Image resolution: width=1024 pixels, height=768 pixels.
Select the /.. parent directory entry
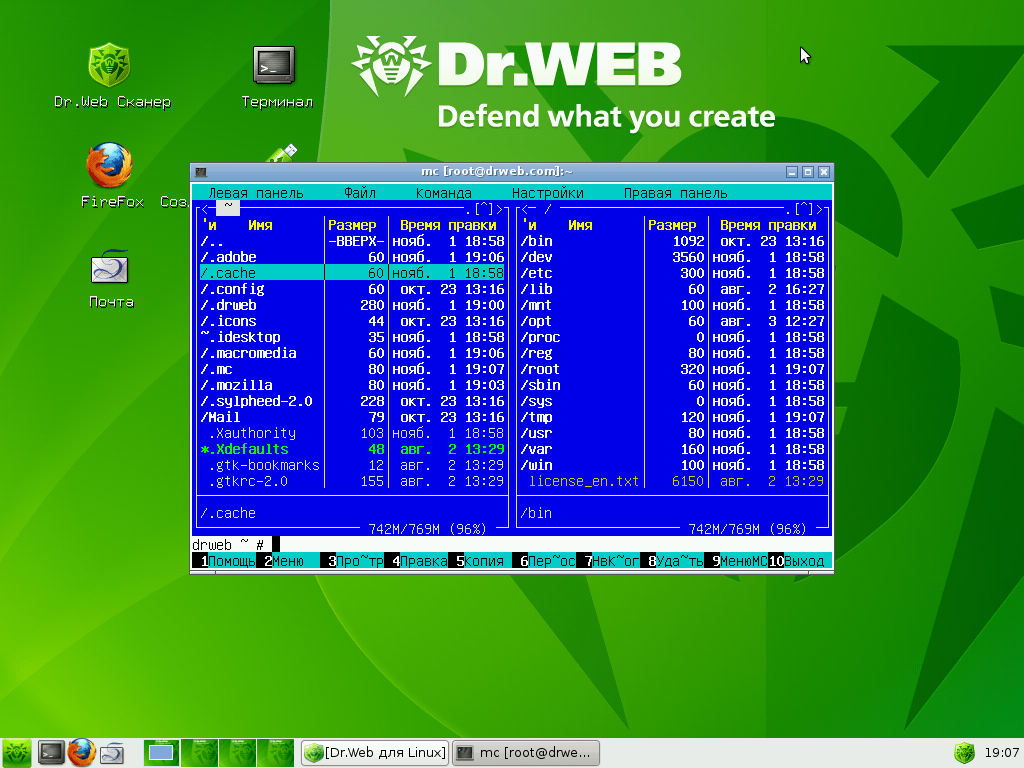tap(352, 241)
